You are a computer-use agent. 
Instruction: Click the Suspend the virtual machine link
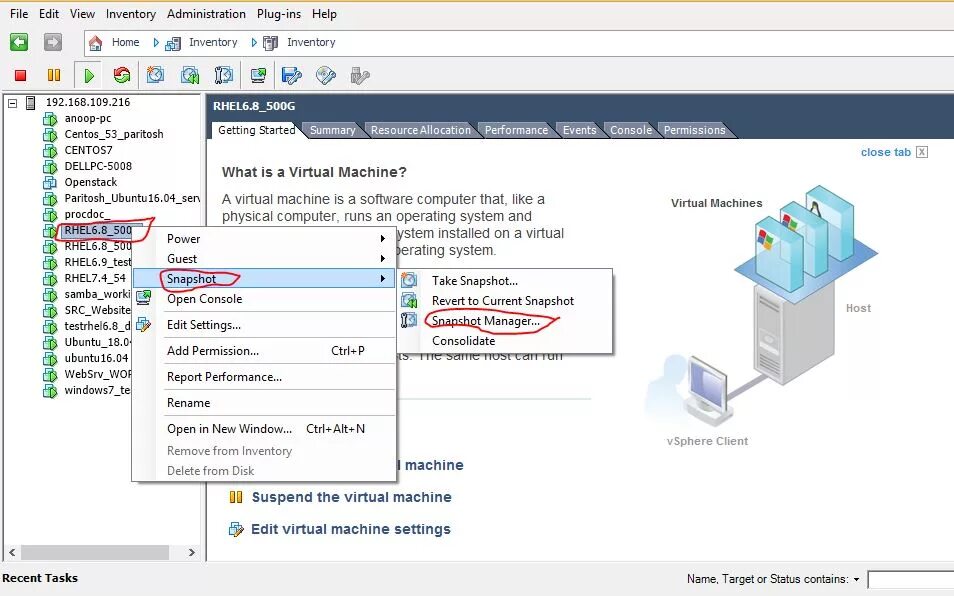point(352,497)
